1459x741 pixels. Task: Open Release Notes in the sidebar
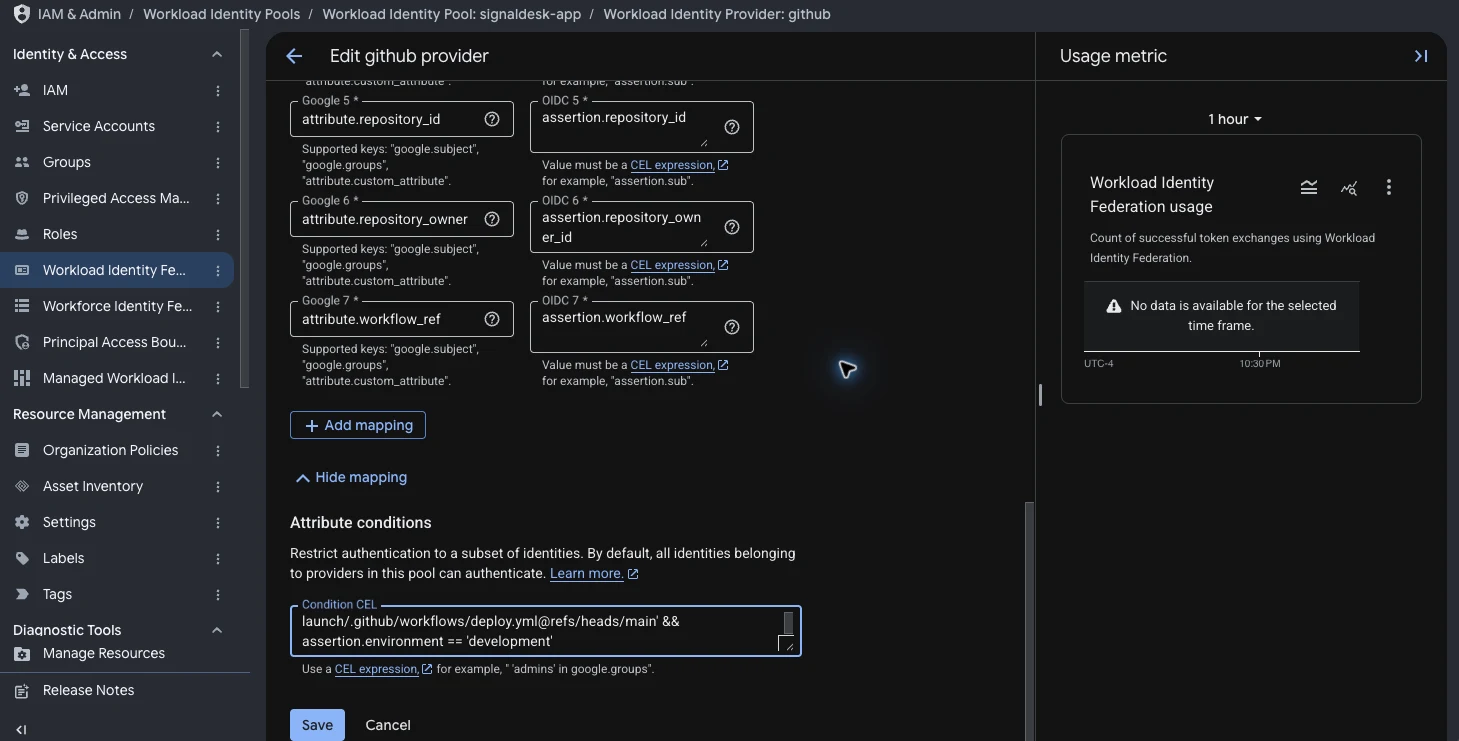pyautogui.click(x=88, y=690)
